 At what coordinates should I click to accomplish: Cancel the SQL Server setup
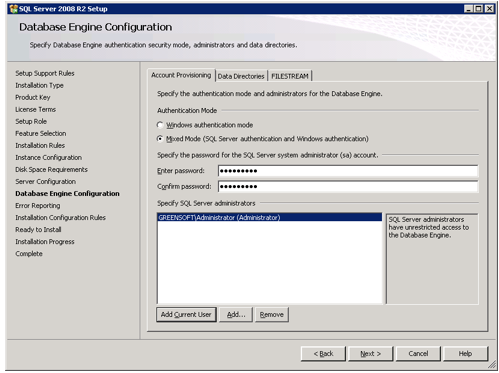tap(418, 354)
